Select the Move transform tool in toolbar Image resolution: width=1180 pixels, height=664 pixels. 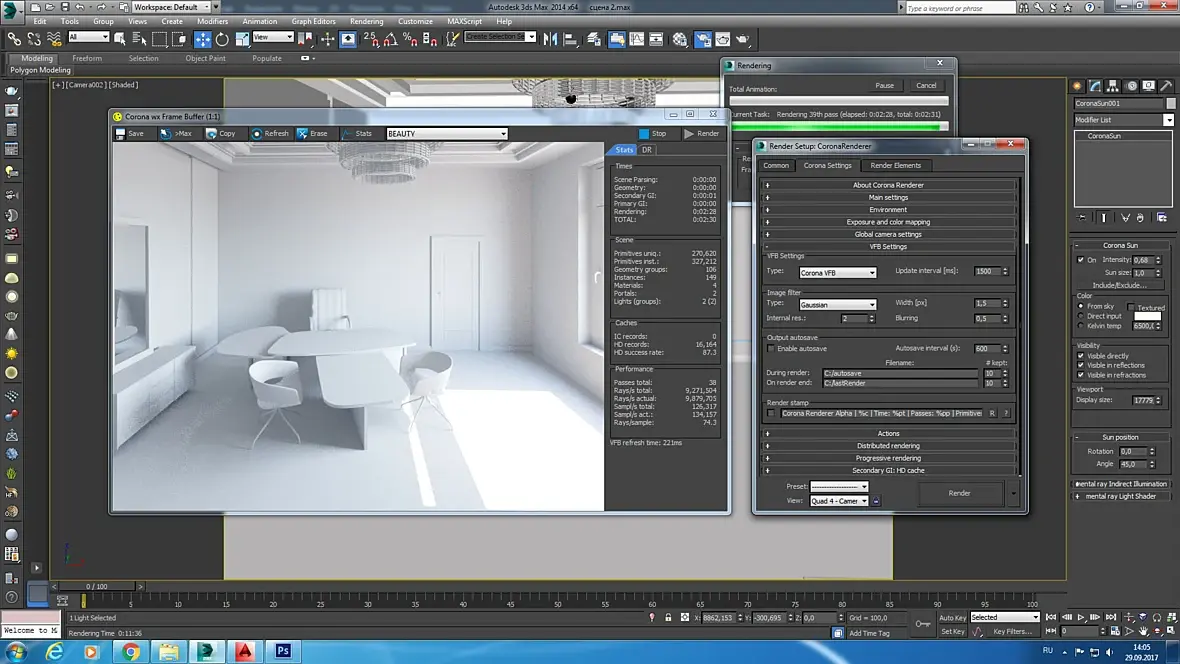tap(203, 39)
